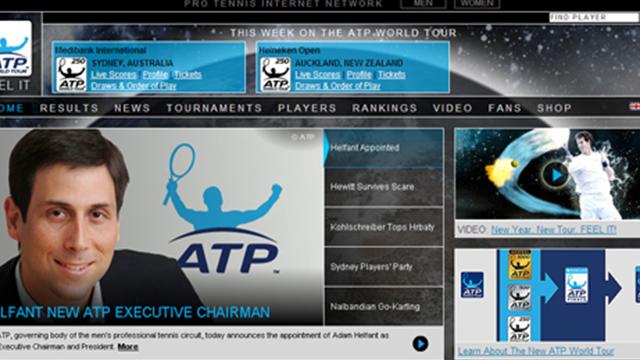Open the New Year, New Tour FEEL IT link
Screen dimensions: 640x360
pos(553,229)
